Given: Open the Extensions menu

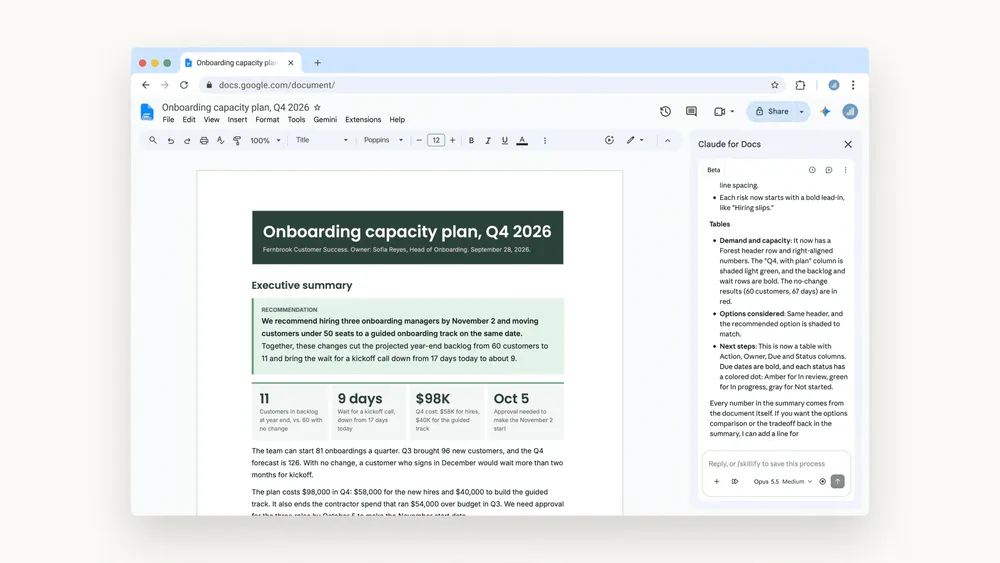Looking at the screenshot, I should pyautogui.click(x=363, y=120).
